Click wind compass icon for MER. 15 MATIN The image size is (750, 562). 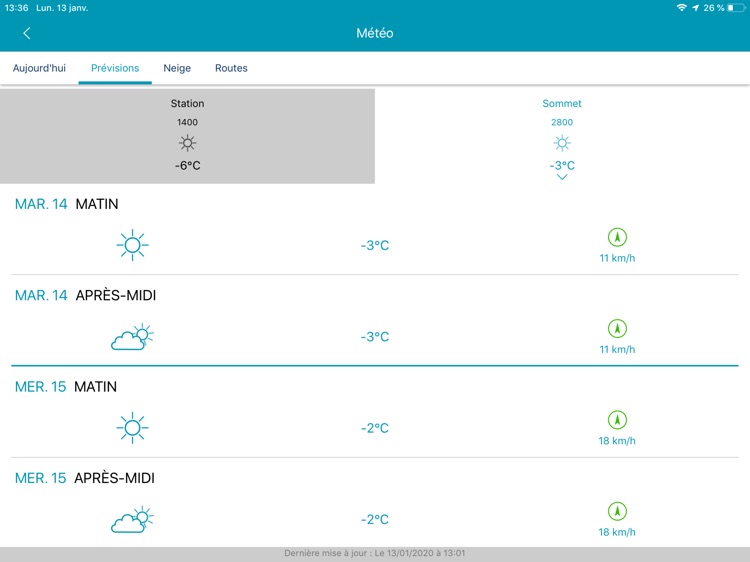coord(617,420)
